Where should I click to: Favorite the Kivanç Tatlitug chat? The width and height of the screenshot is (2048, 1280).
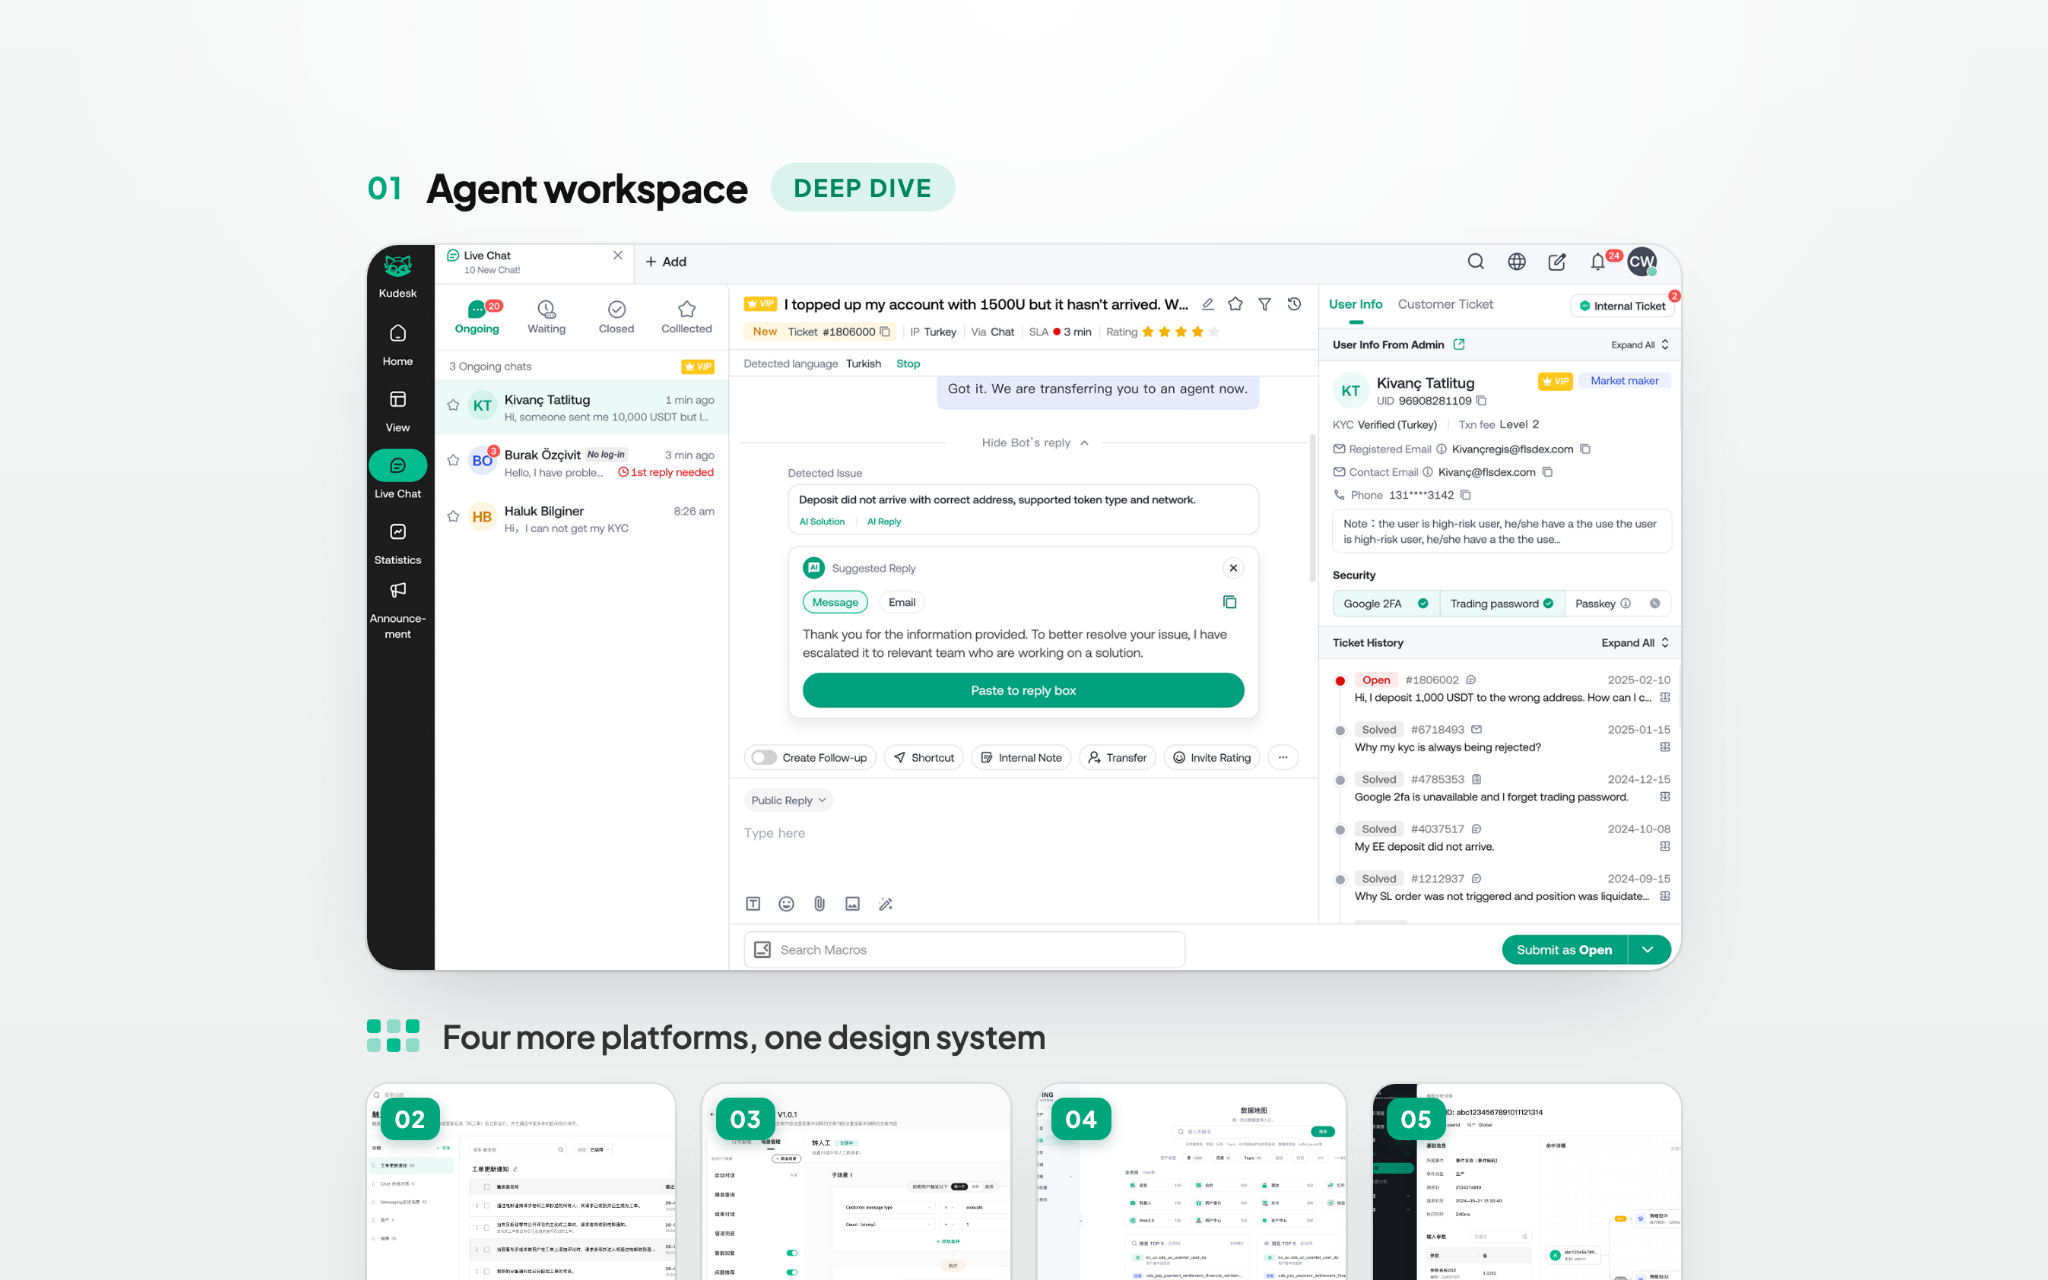[x=453, y=405]
